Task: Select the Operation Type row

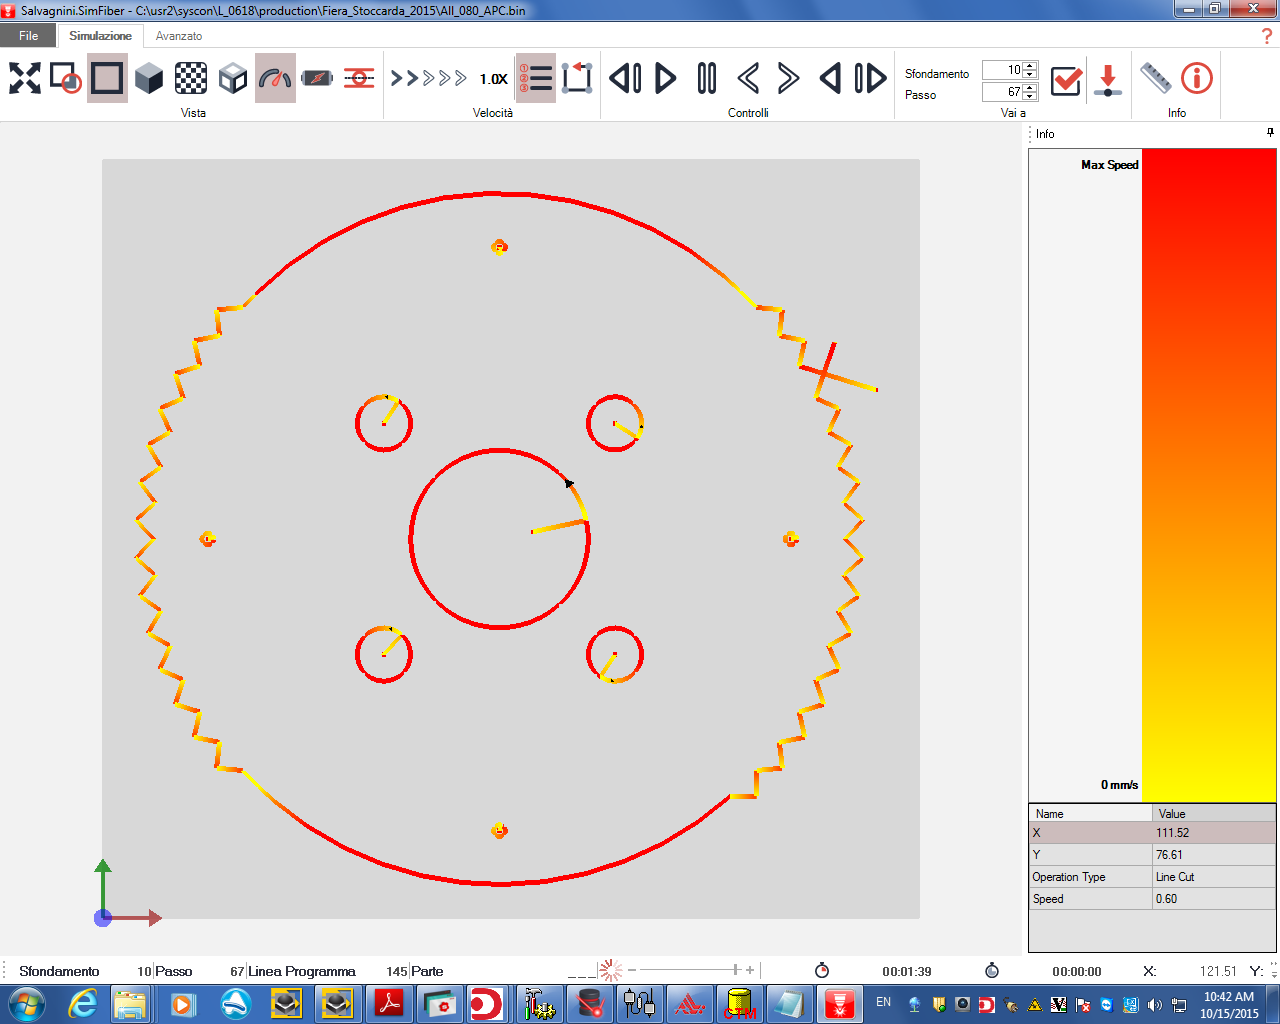Action: [x=1152, y=877]
